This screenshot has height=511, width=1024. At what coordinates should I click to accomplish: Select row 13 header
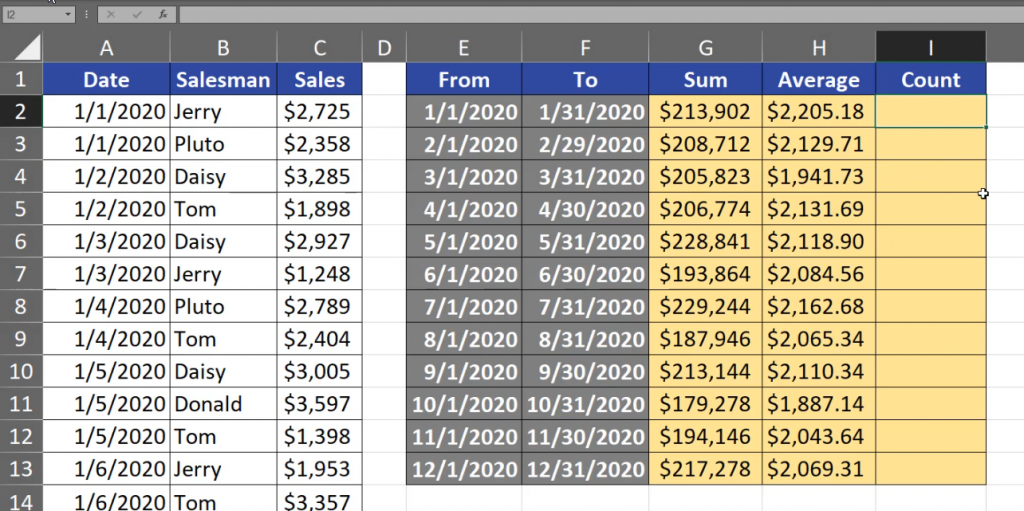click(x=21, y=469)
